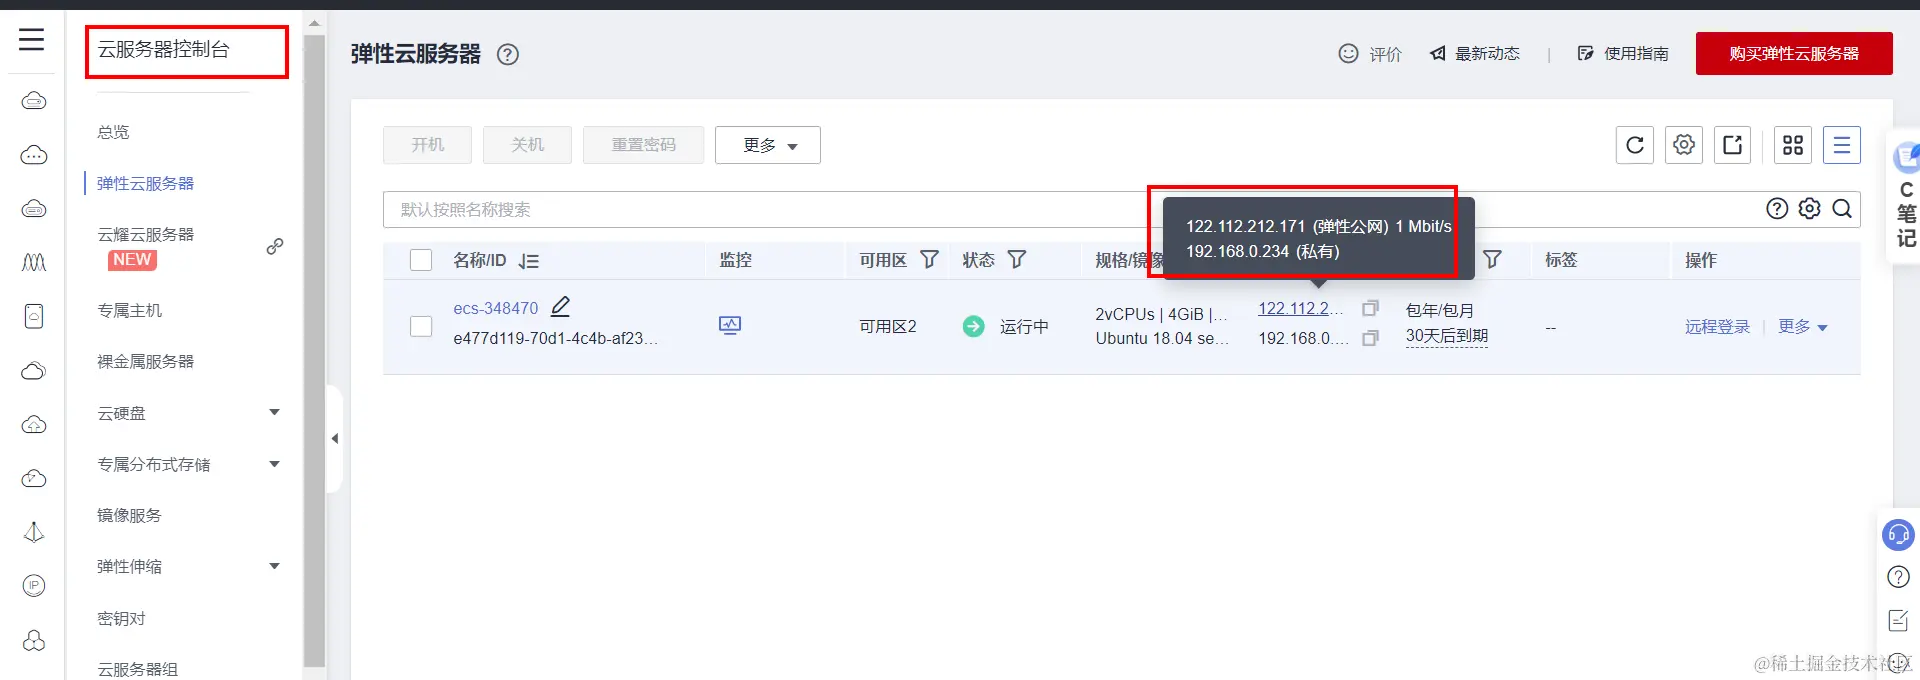Click 远程登录 remote login link
Screen dimensions: 1920x680
[1717, 327]
